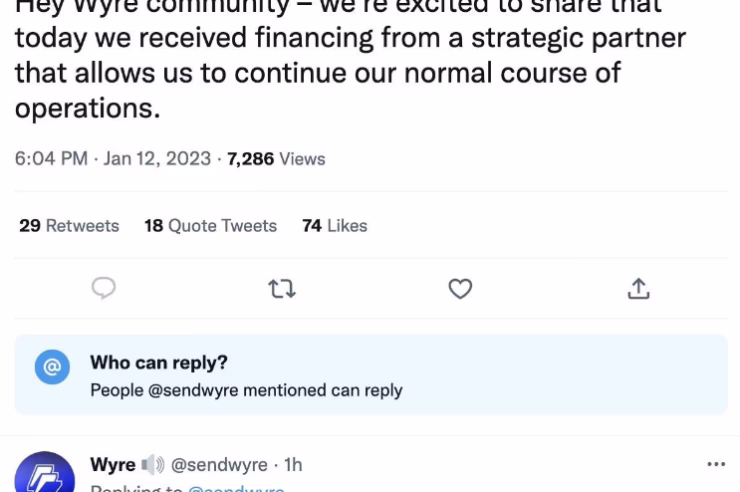Like the tweet with the heart icon
Screen dimensions: 740x492
coord(460,289)
